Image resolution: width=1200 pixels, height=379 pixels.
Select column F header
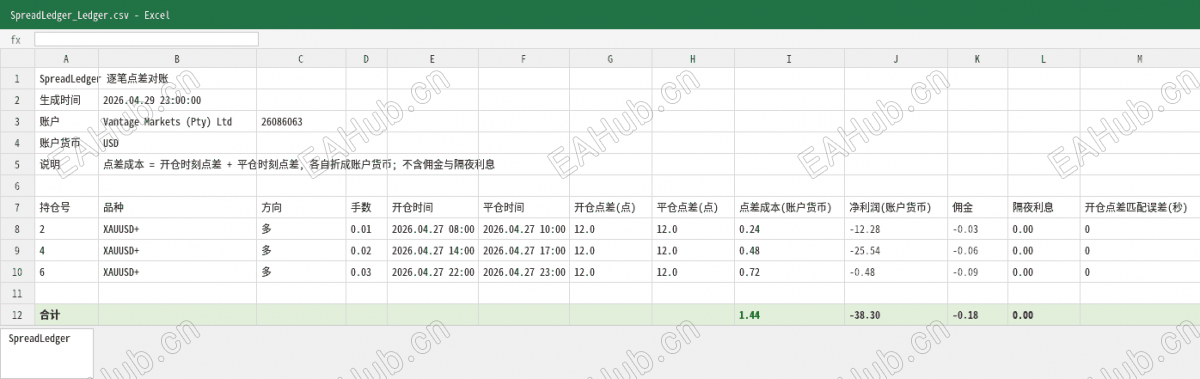(523, 59)
